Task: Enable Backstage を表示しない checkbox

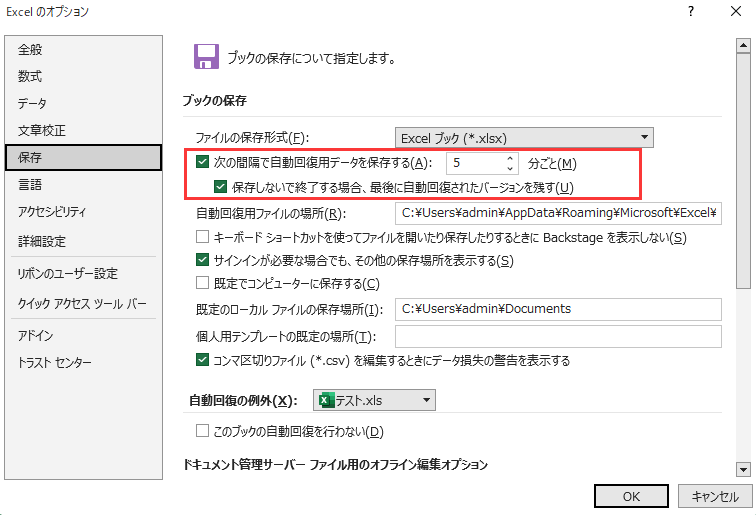Action: [202, 237]
